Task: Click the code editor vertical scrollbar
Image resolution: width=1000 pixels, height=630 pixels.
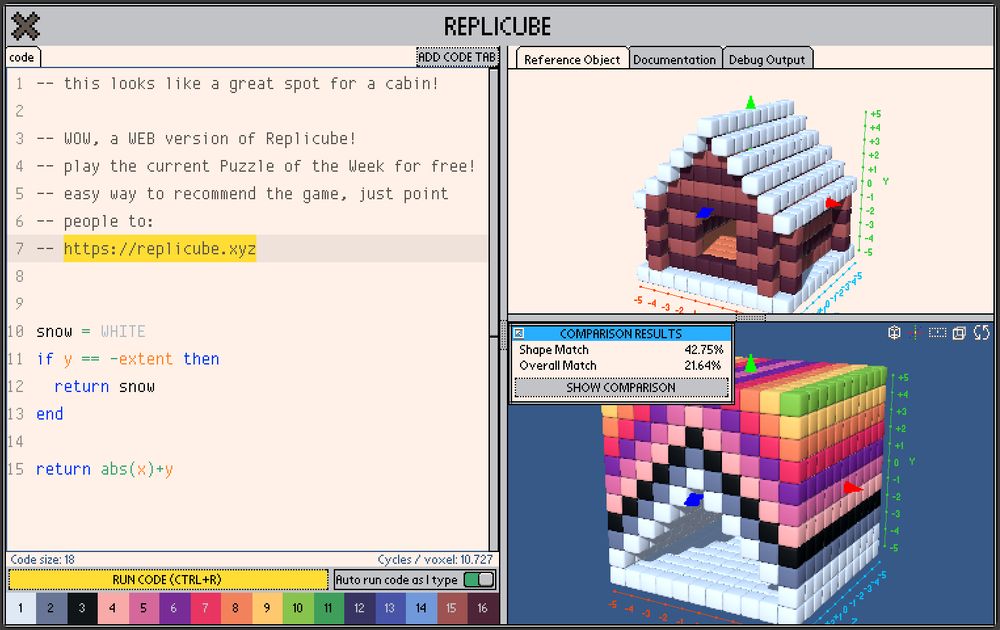Action: point(494,204)
